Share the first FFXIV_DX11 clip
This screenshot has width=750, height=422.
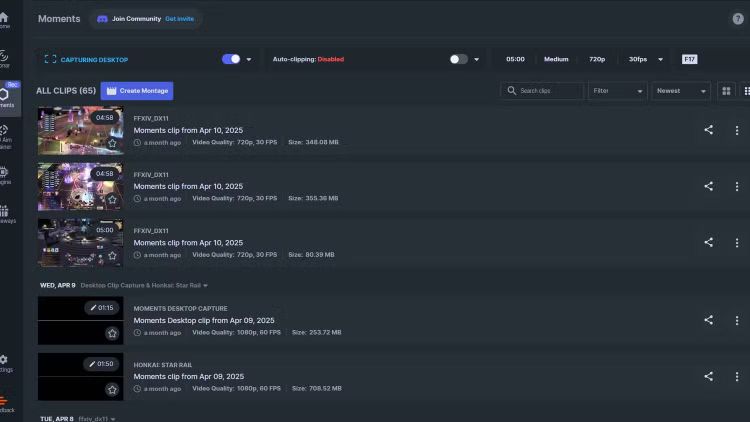tap(708, 130)
